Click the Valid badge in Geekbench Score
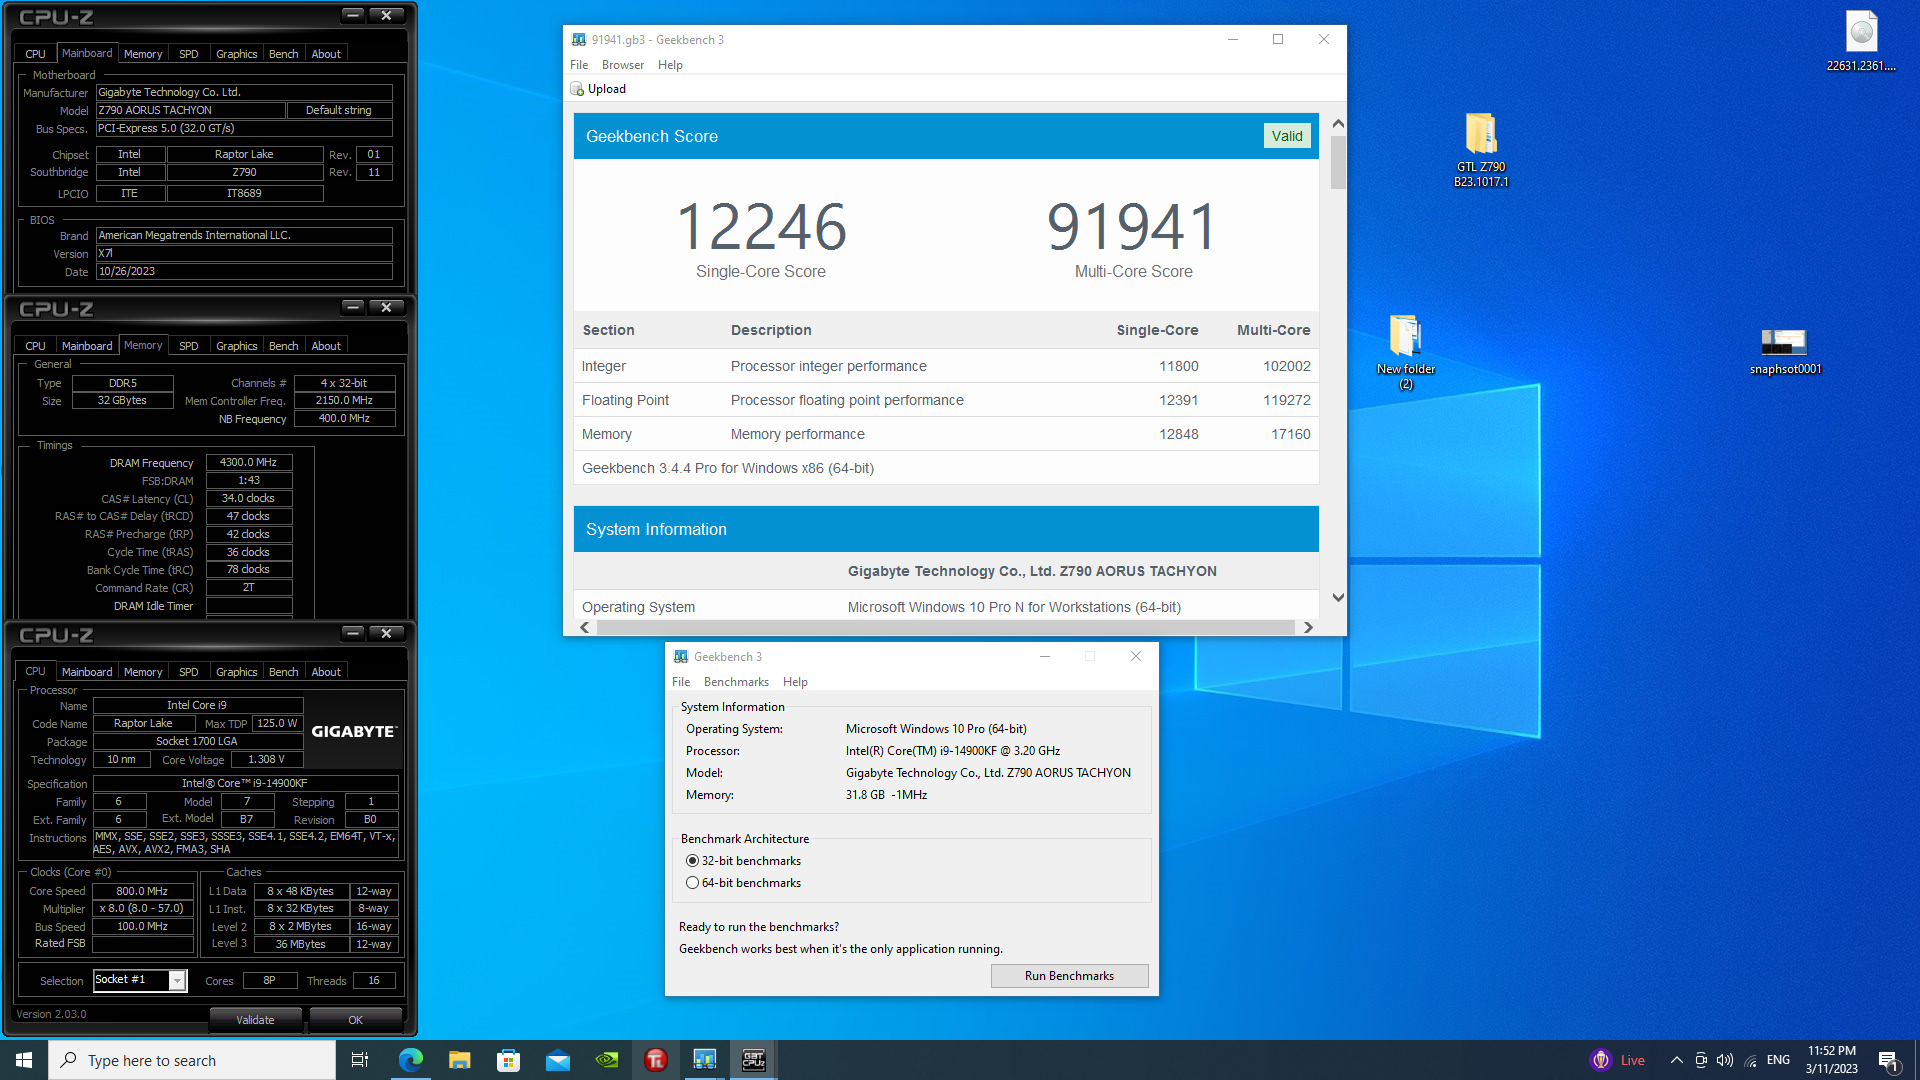Image resolution: width=1920 pixels, height=1080 pixels. (x=1286, y=136)
